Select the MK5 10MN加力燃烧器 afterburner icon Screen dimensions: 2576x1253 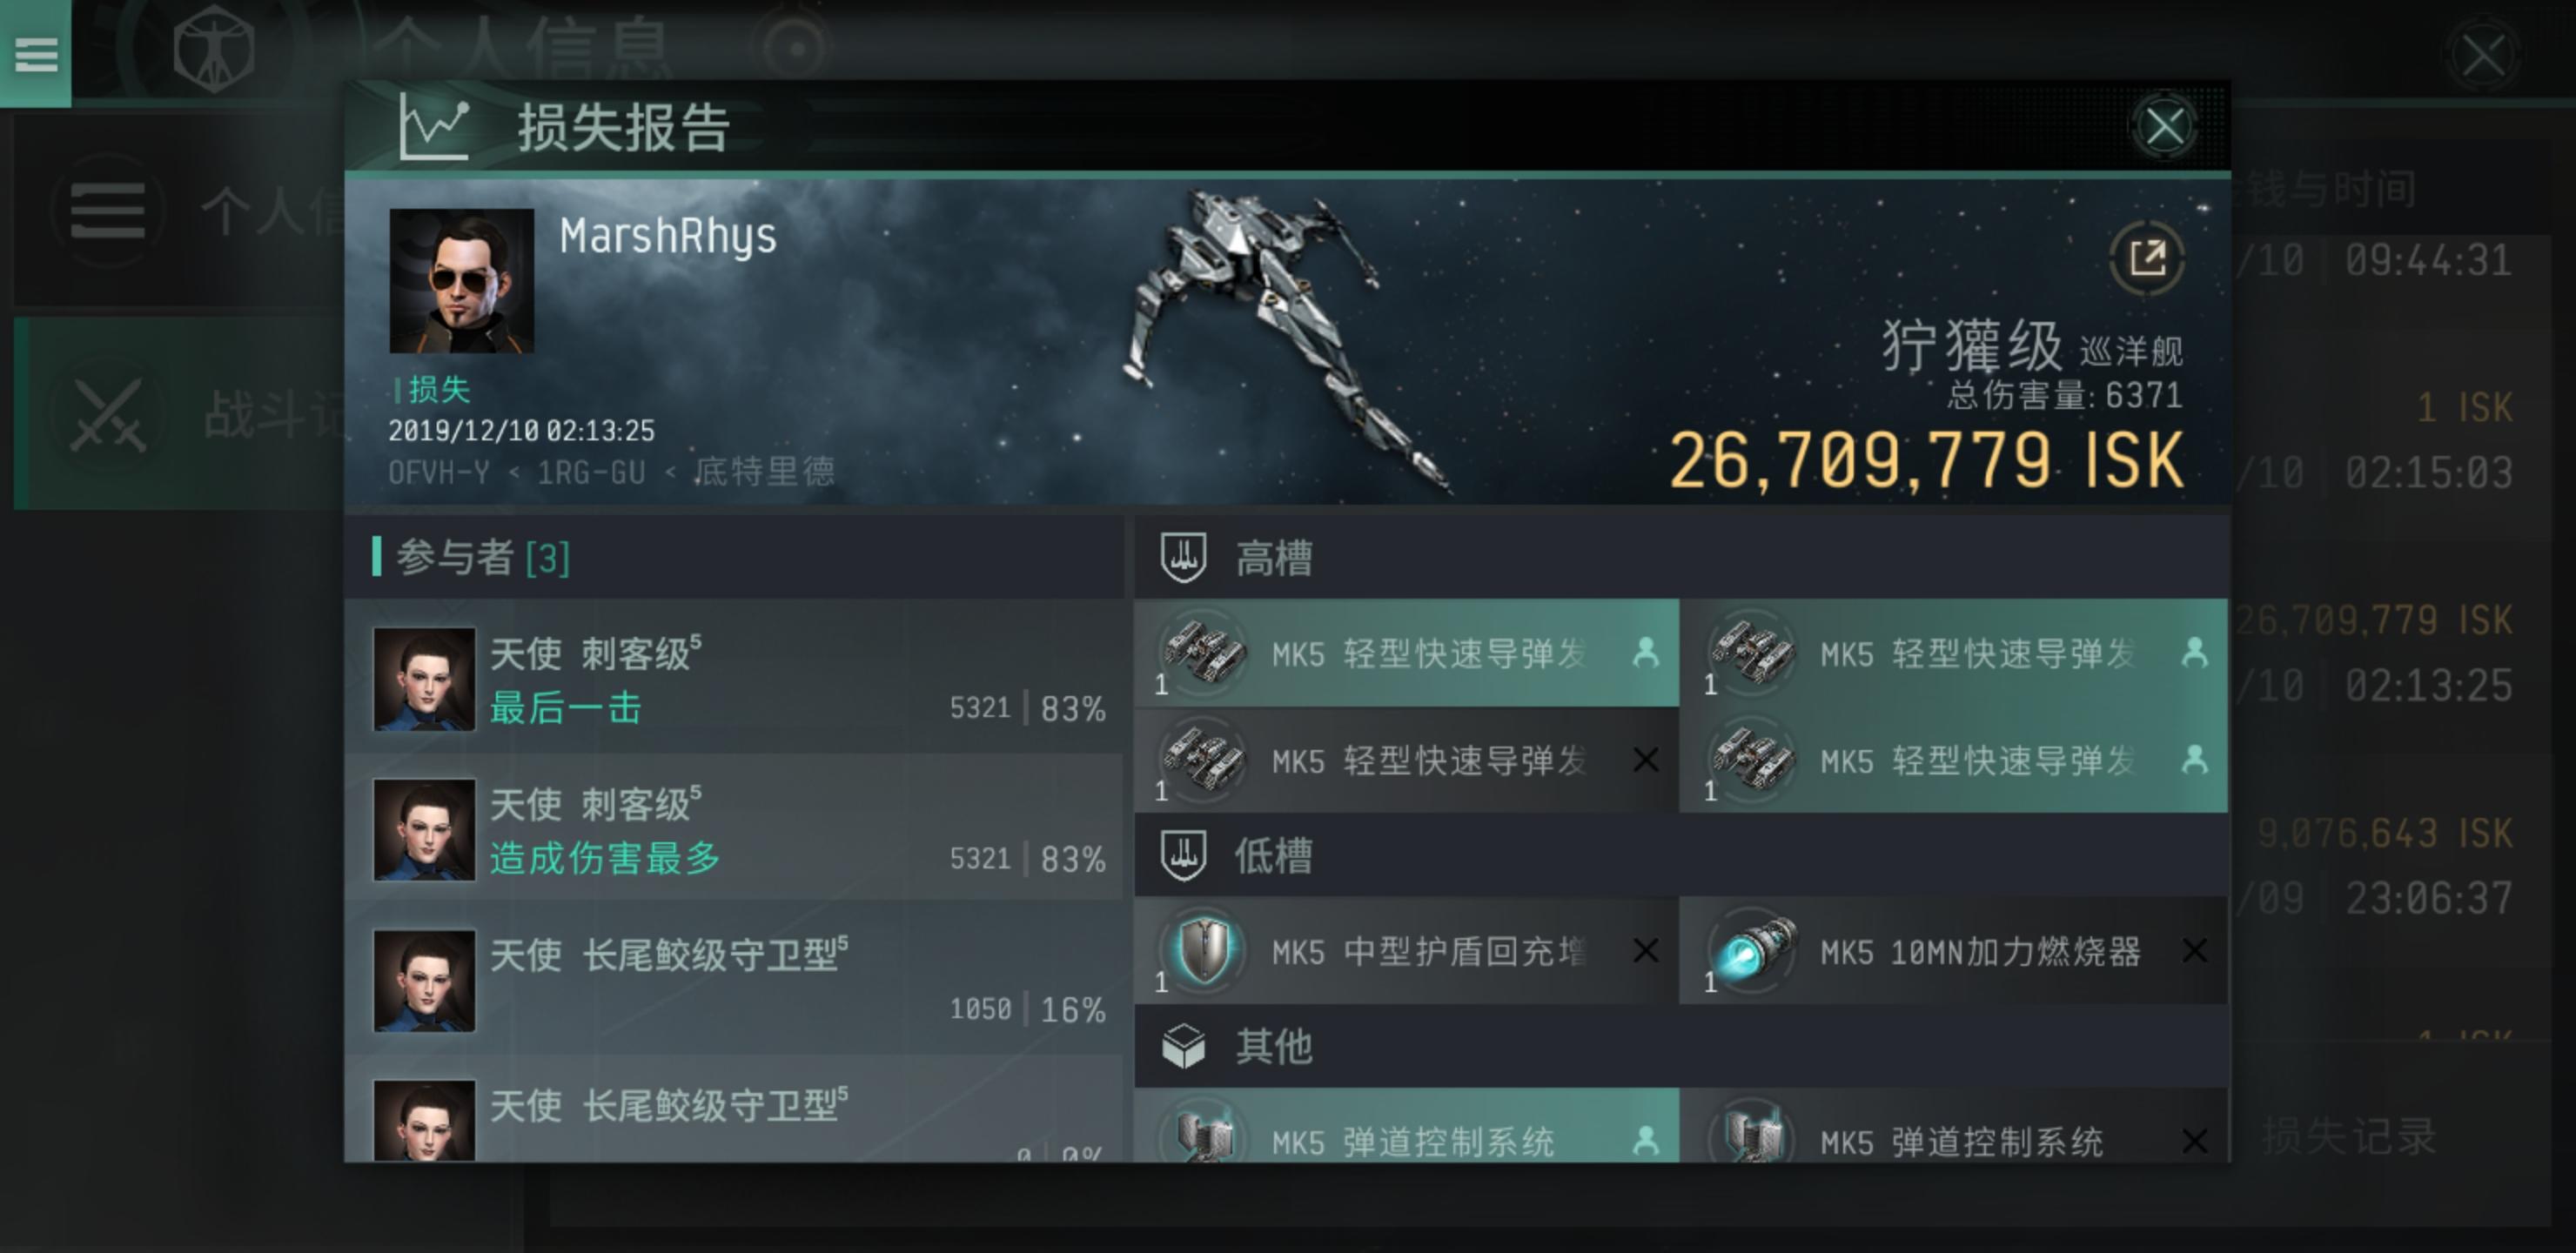click(x=1752, y=950)
